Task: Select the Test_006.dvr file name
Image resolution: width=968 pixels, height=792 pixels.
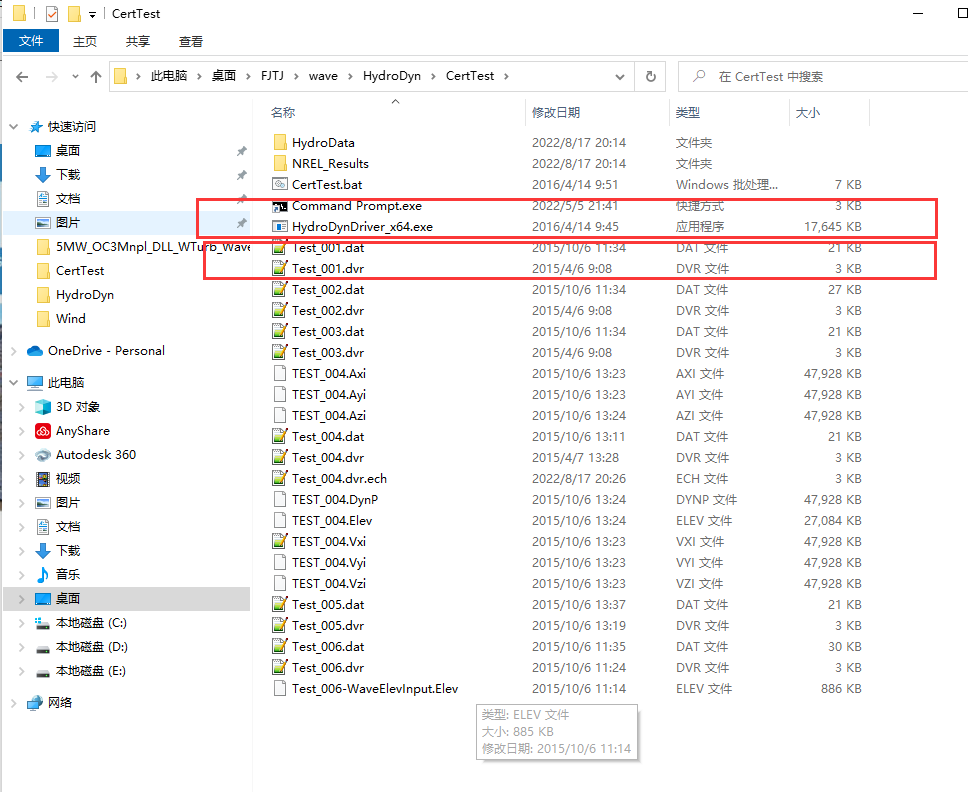Action: [328, 667]
